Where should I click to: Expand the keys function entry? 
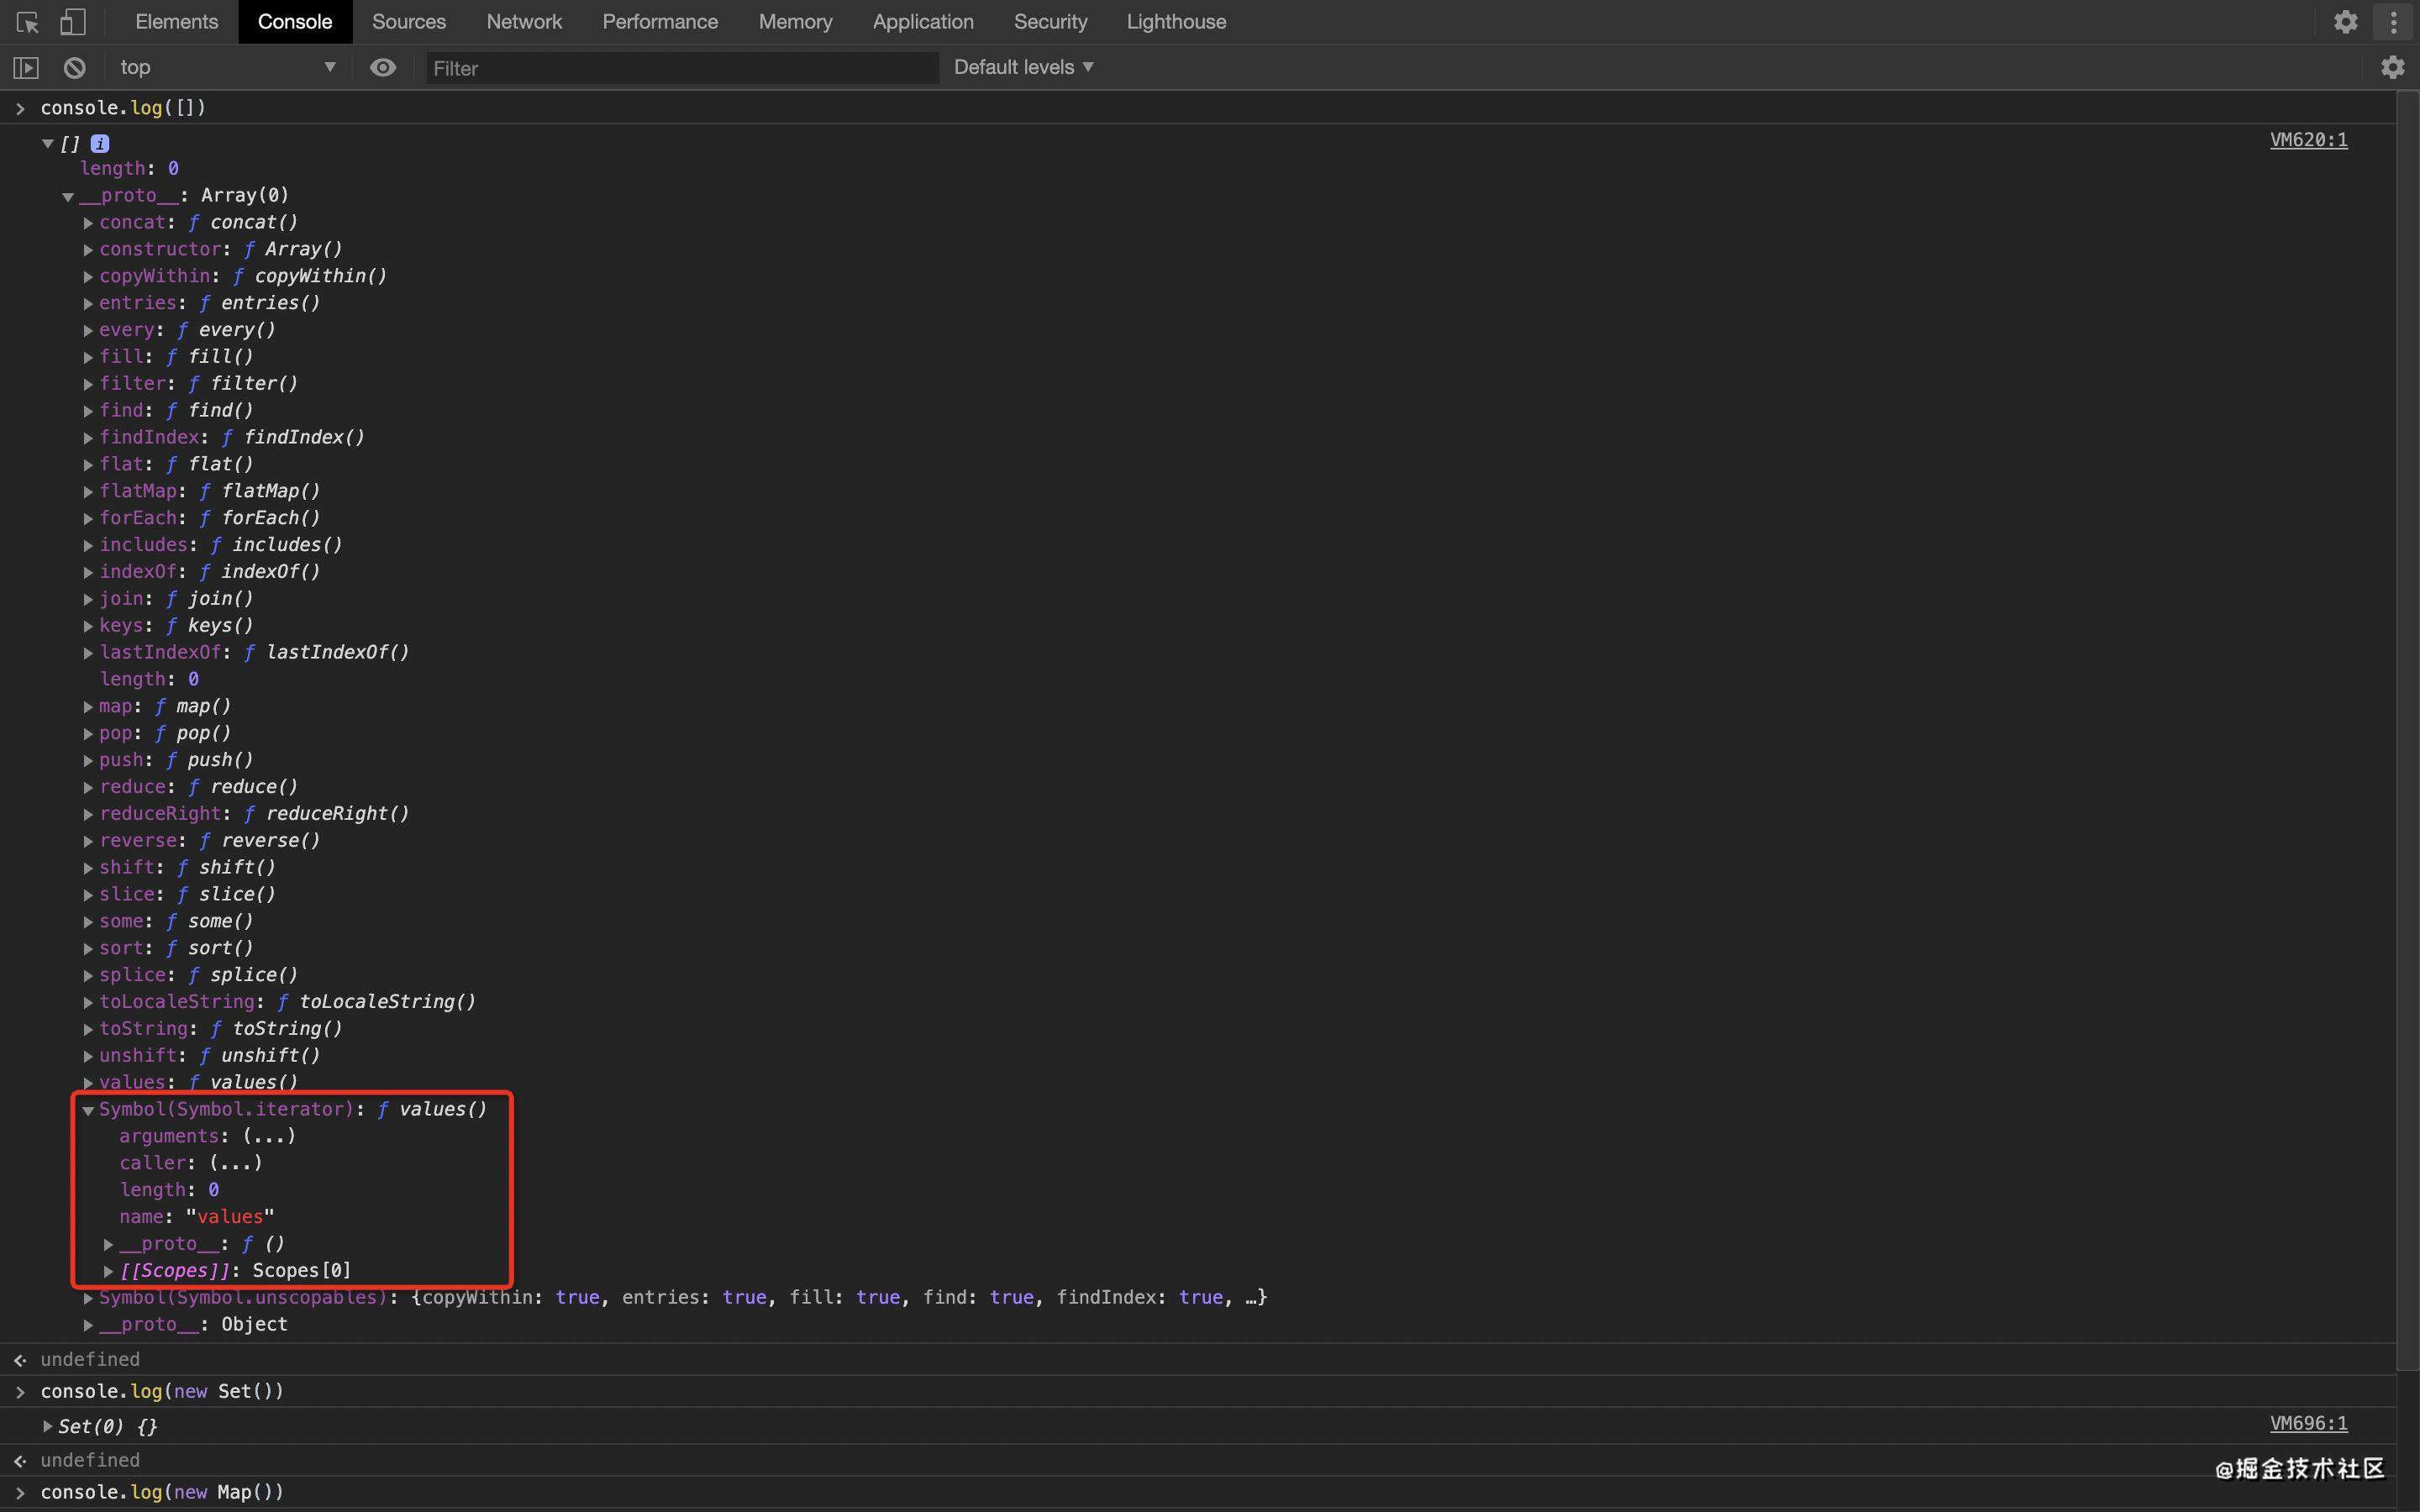click(88, 626)
